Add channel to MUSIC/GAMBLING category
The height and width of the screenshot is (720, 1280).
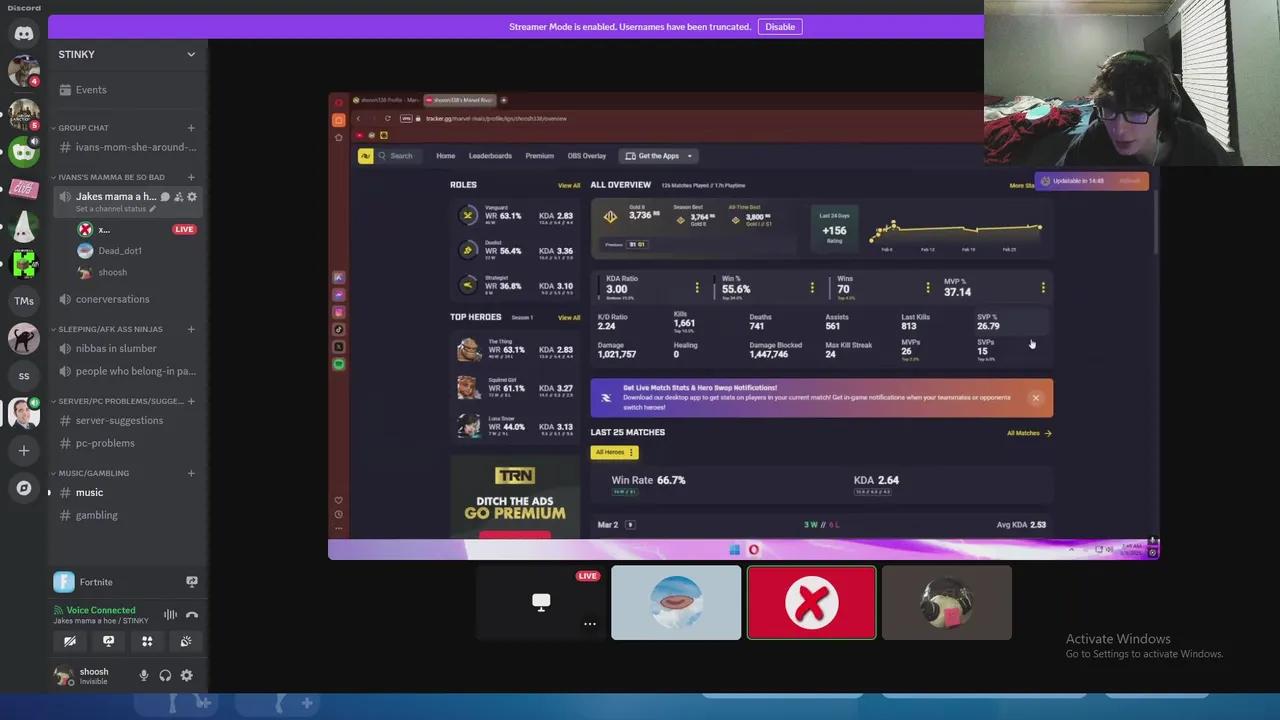pos(191,473)
